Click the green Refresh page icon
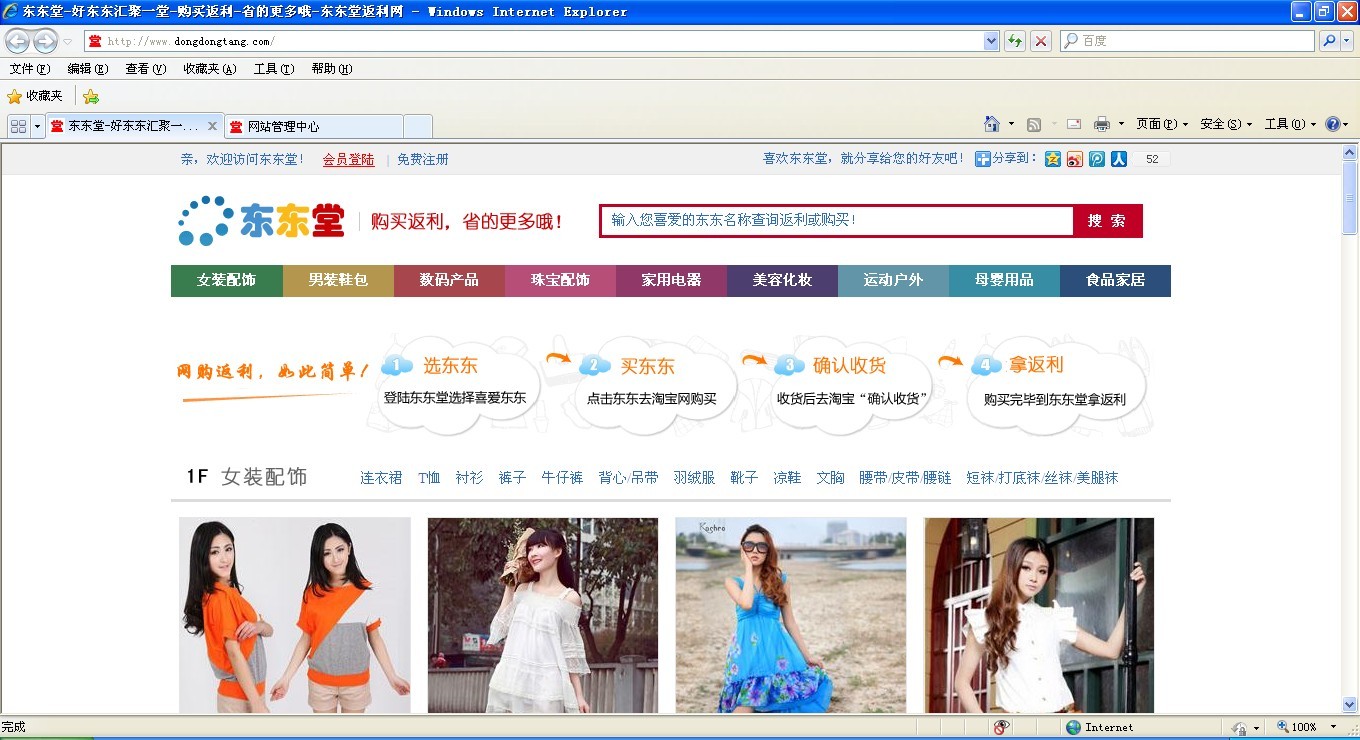Screen dimensions: 1360x740 1015,41
